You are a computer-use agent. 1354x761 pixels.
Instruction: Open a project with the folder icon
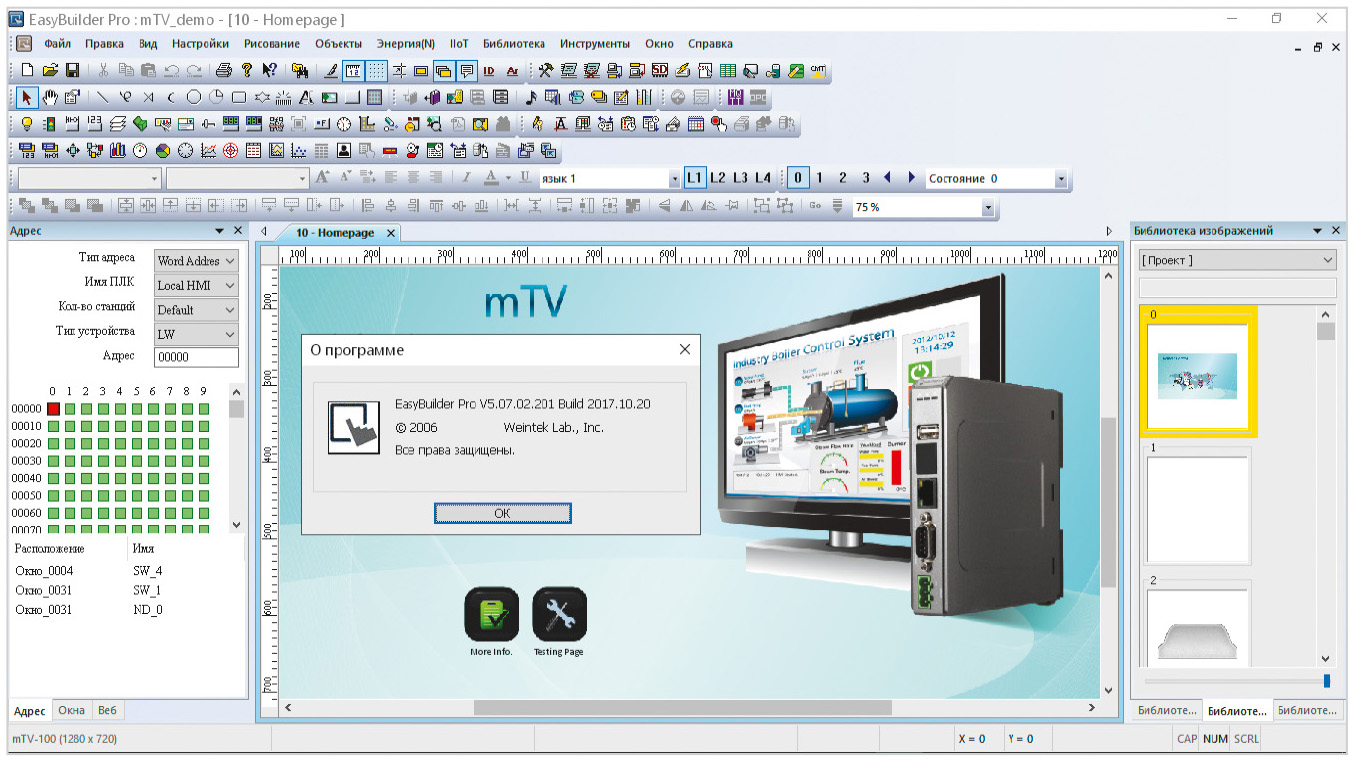(x=50, y=70)
